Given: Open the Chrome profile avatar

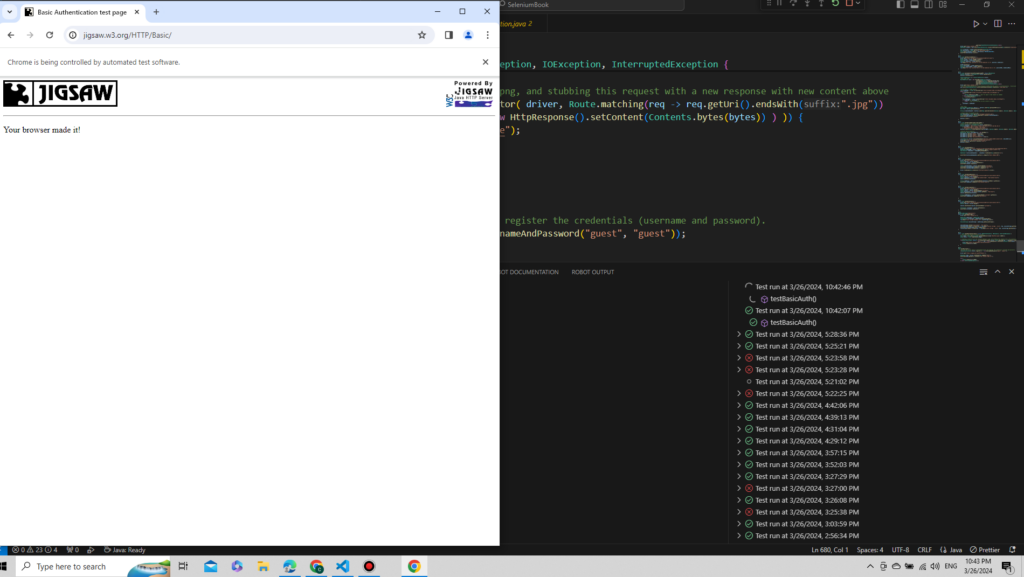Looking at the screenshot, I should 468,35.
